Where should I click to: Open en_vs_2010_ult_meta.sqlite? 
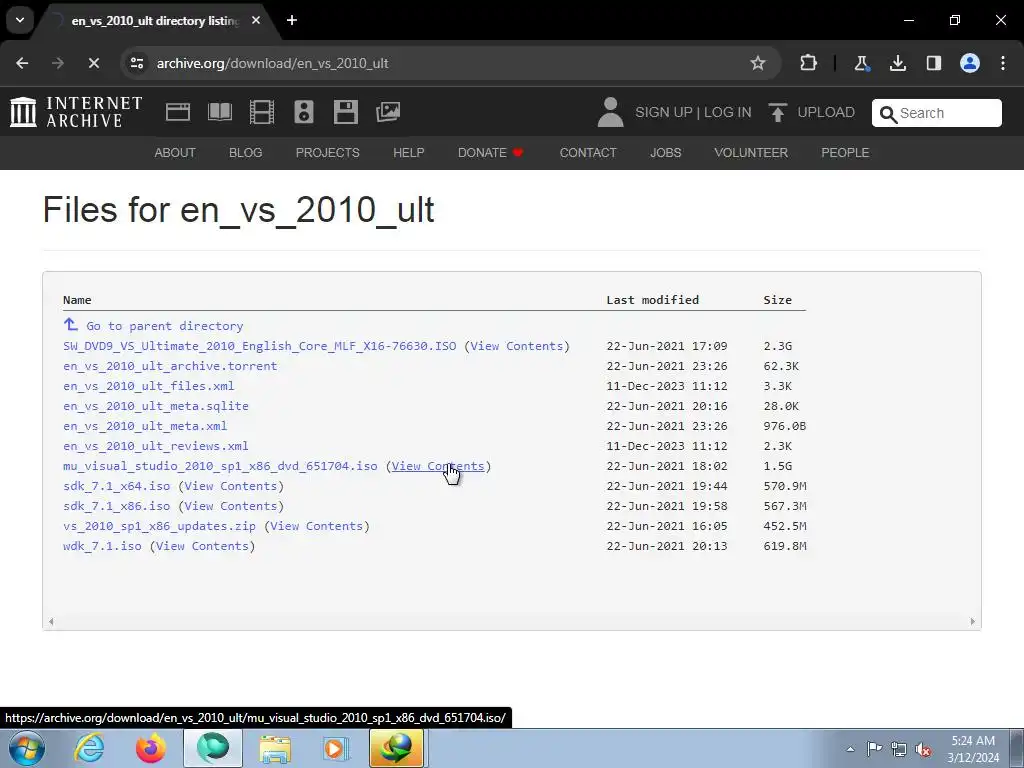coord(155,406)
